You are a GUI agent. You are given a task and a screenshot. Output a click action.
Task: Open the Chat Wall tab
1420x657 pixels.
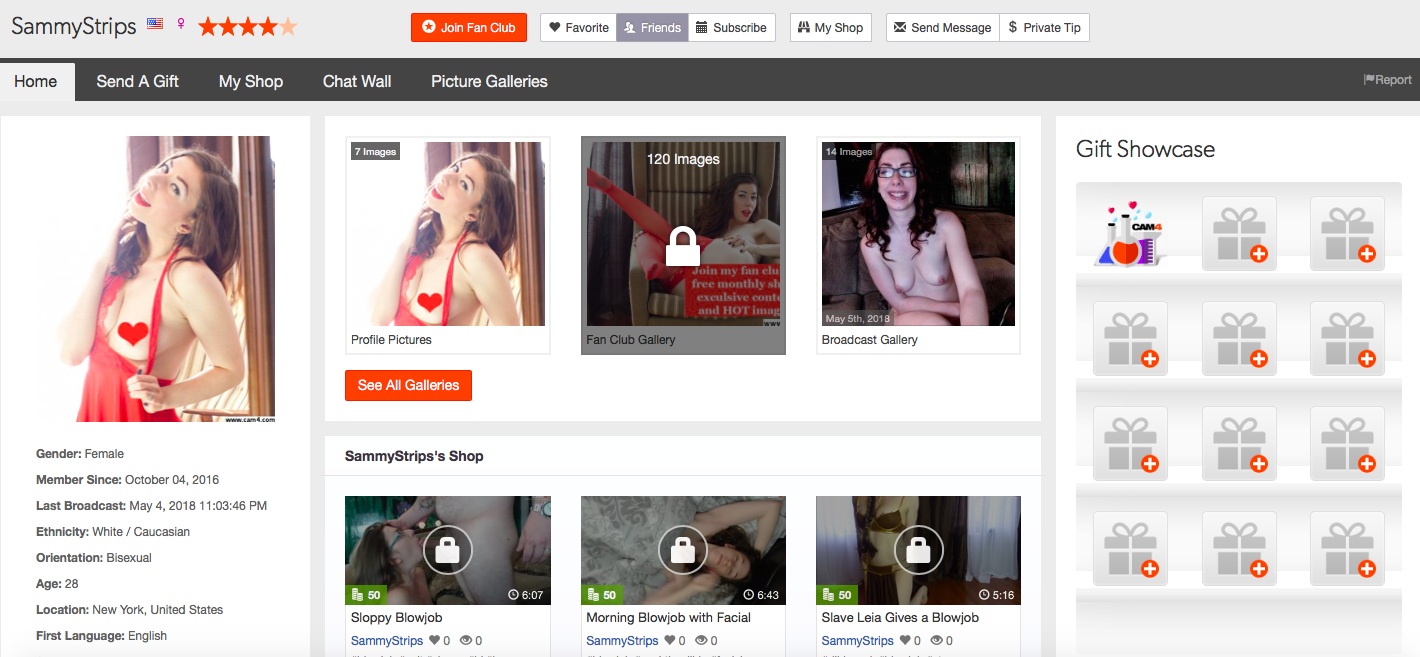[357, 82]
